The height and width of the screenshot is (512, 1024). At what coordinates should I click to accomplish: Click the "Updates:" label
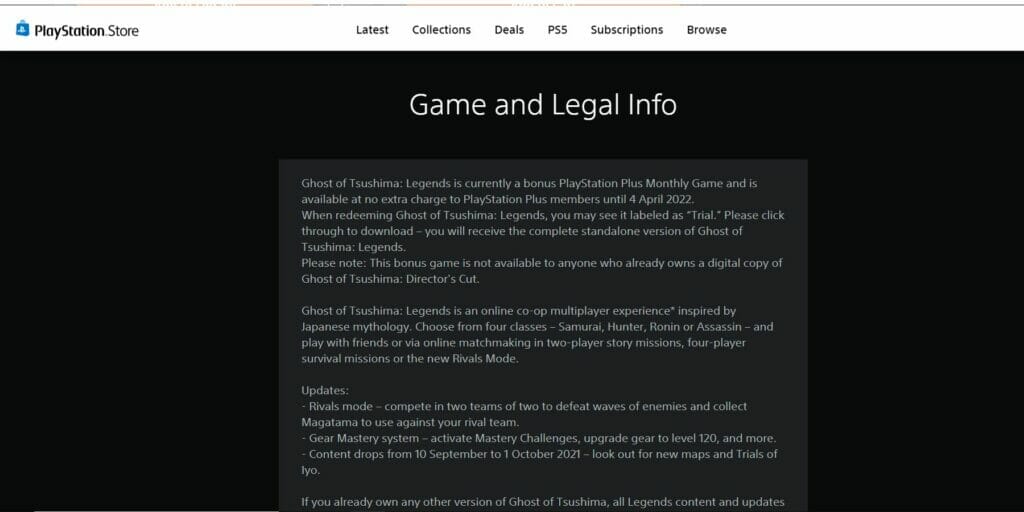(325, 390)
